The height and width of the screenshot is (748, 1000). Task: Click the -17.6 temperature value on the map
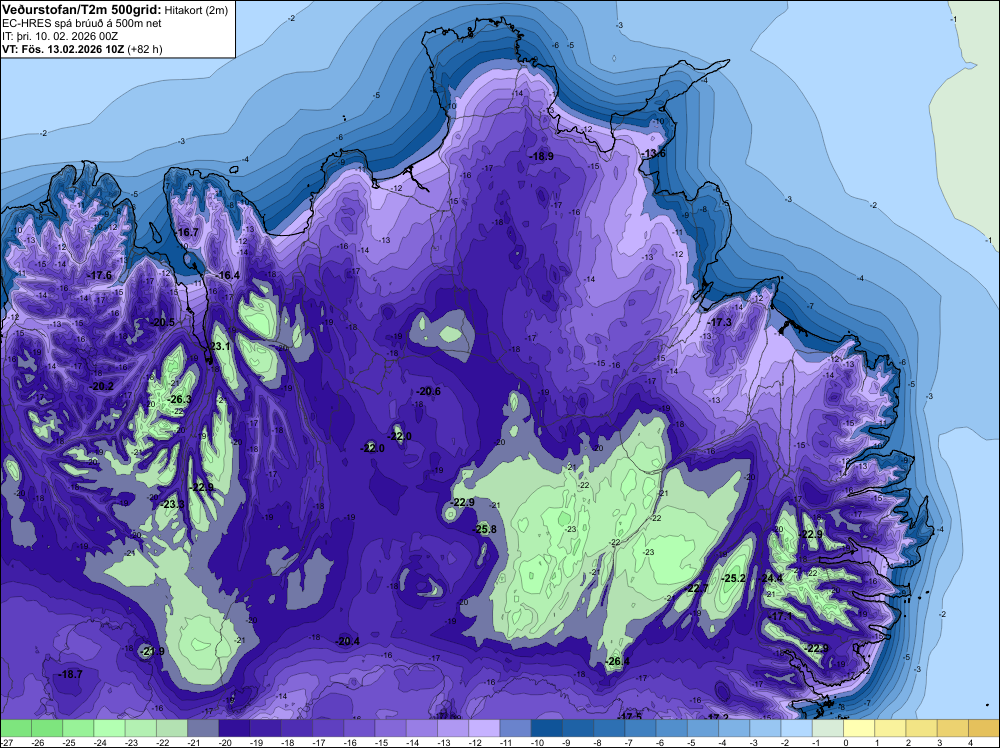pyautogui.click(x=100, y=275)
